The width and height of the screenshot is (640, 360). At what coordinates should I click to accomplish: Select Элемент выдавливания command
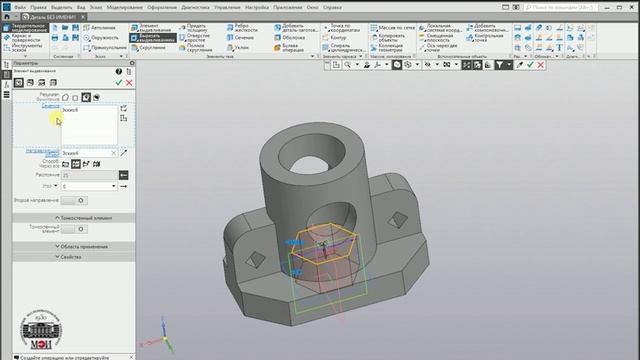[152, 28]
